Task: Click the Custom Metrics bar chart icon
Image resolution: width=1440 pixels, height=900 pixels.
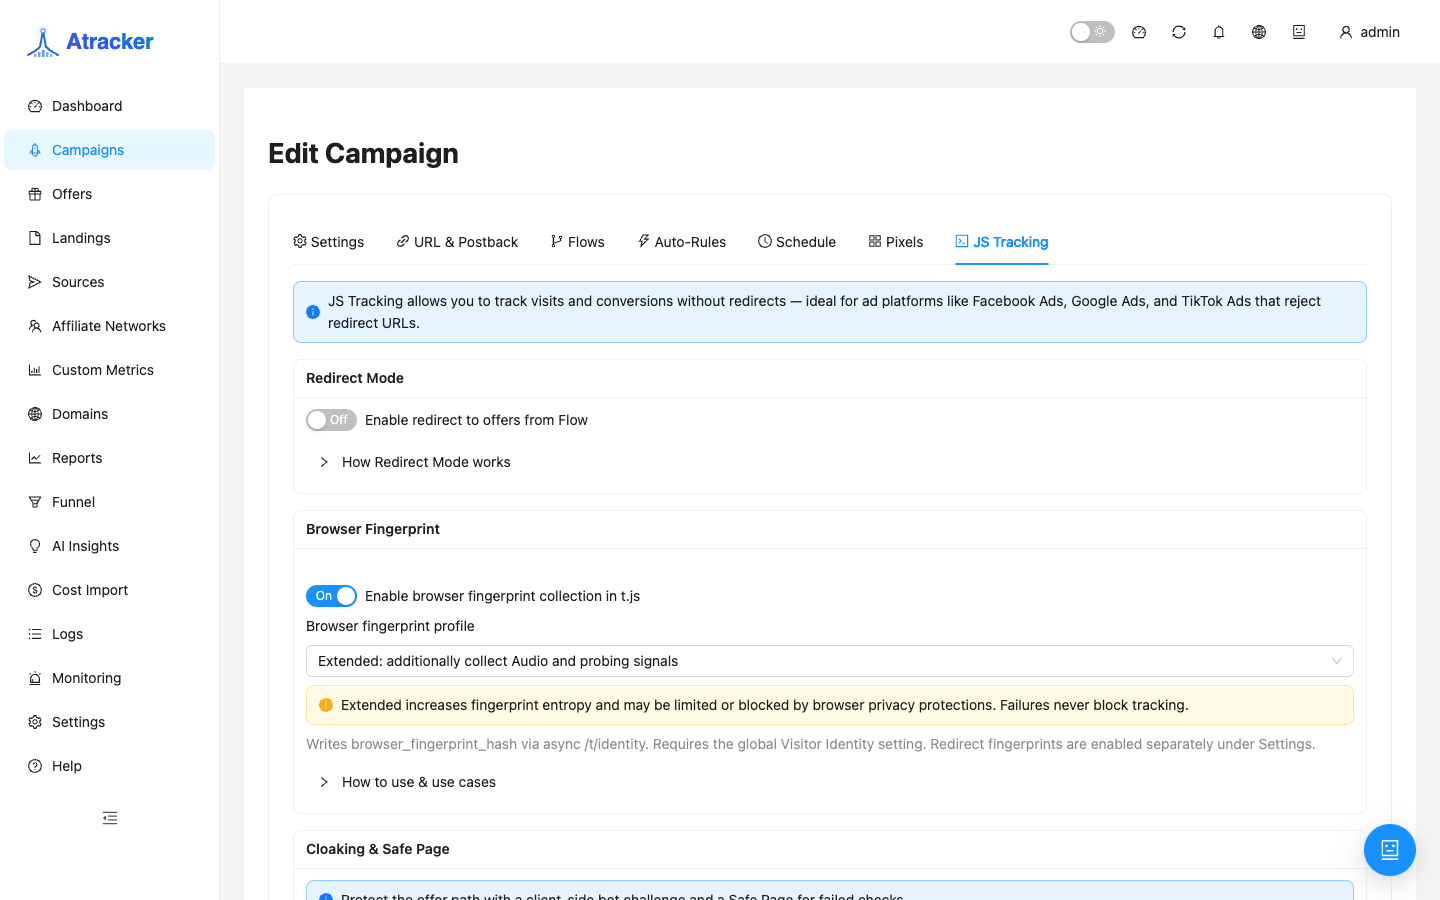Action: tap(35, 370)
